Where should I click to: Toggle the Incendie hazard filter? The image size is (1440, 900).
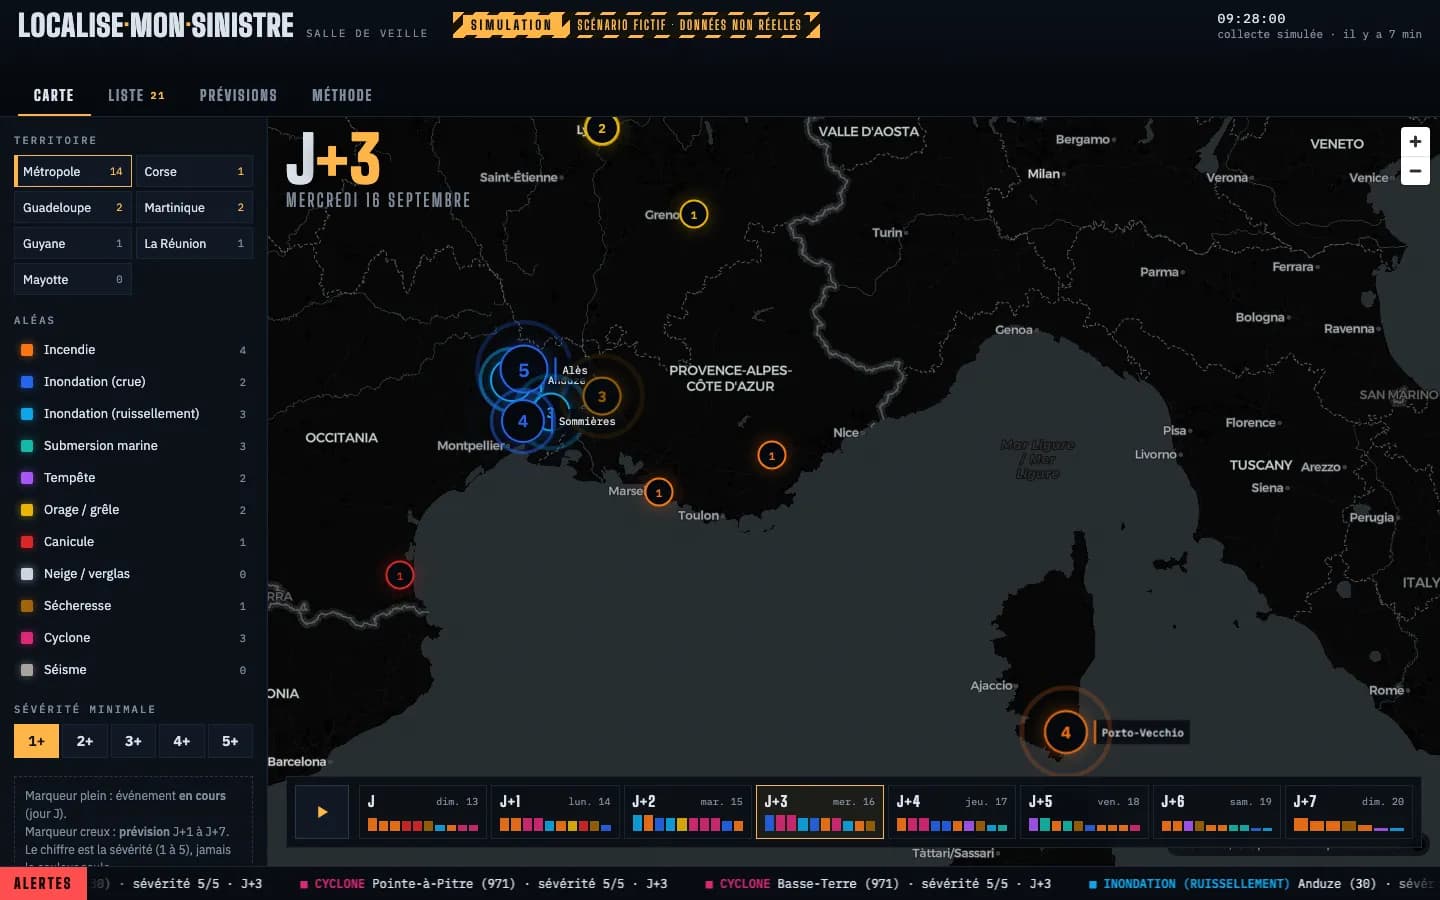[x=133, y=350]
